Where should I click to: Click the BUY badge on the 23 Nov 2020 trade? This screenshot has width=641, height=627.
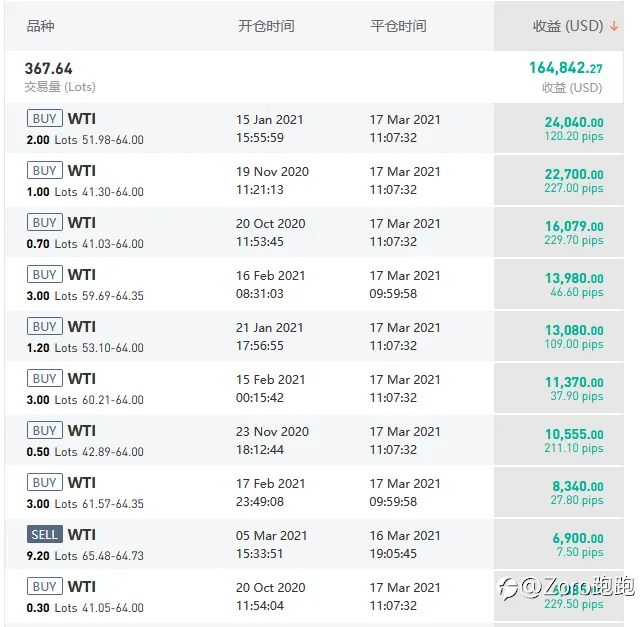[44, 431]
